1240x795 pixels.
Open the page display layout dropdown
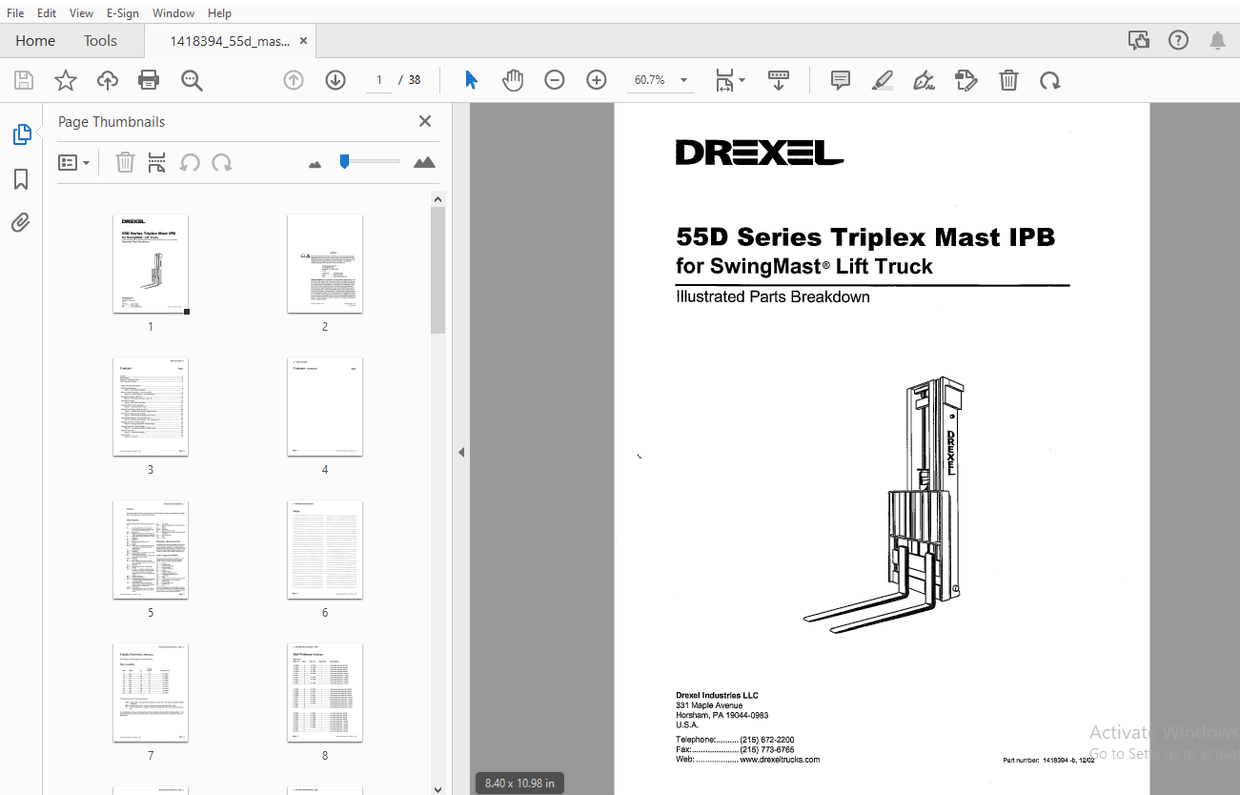730,80
